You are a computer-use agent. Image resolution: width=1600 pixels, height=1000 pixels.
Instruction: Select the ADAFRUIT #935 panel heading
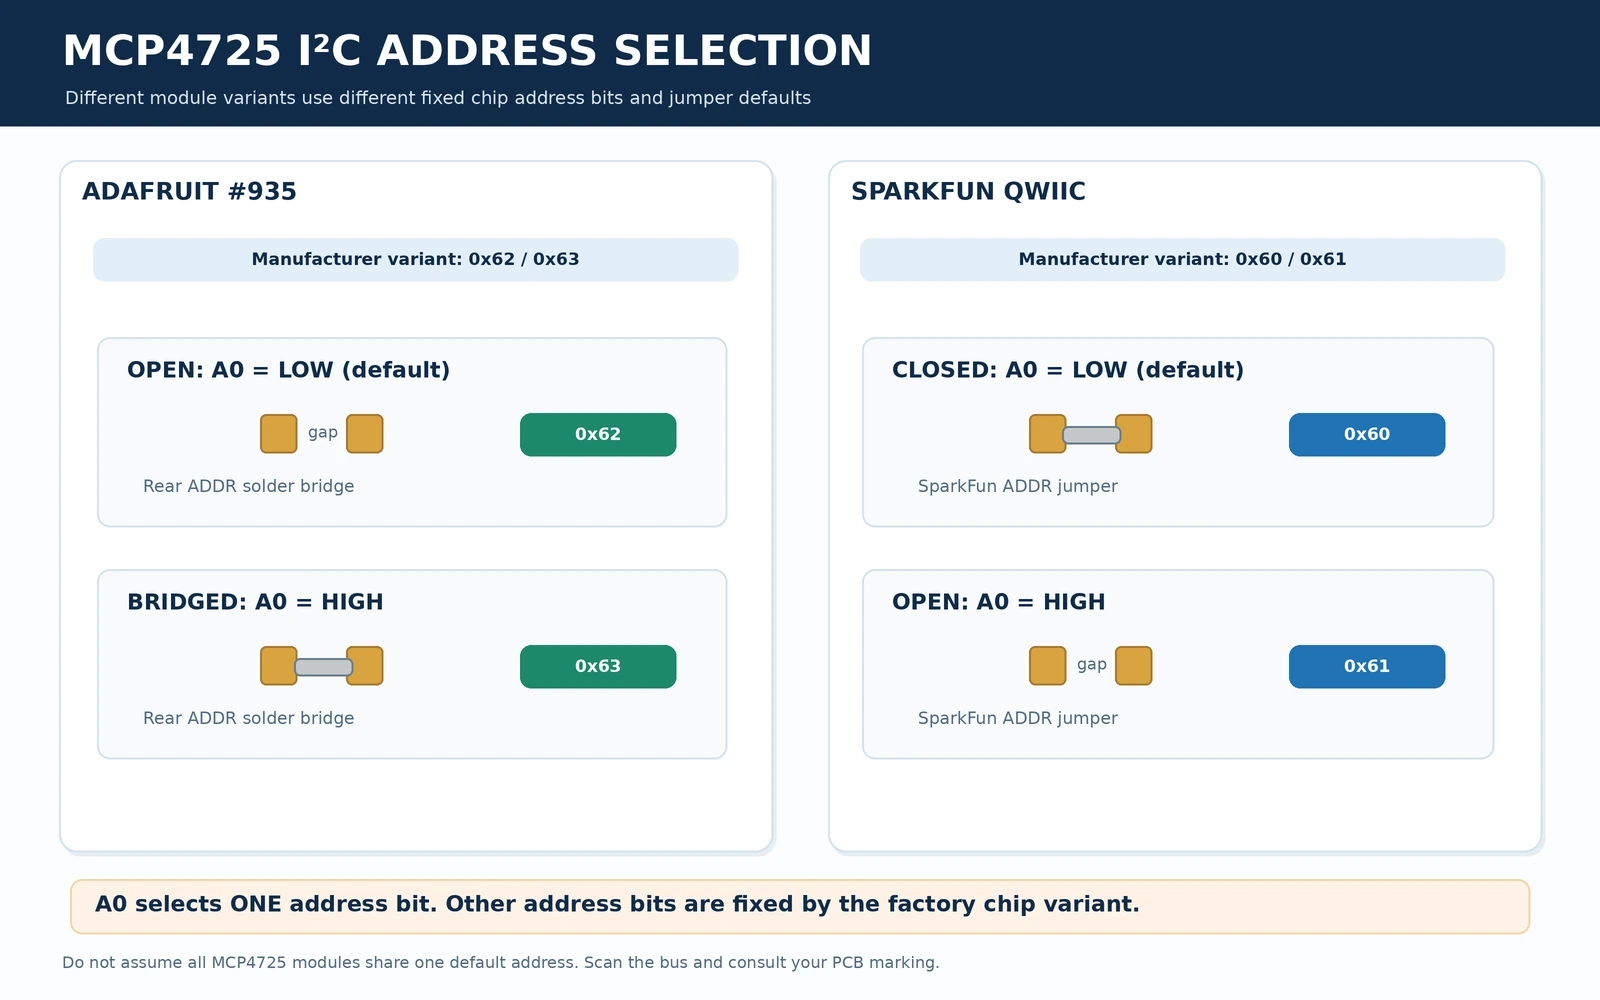coord(189,191)
